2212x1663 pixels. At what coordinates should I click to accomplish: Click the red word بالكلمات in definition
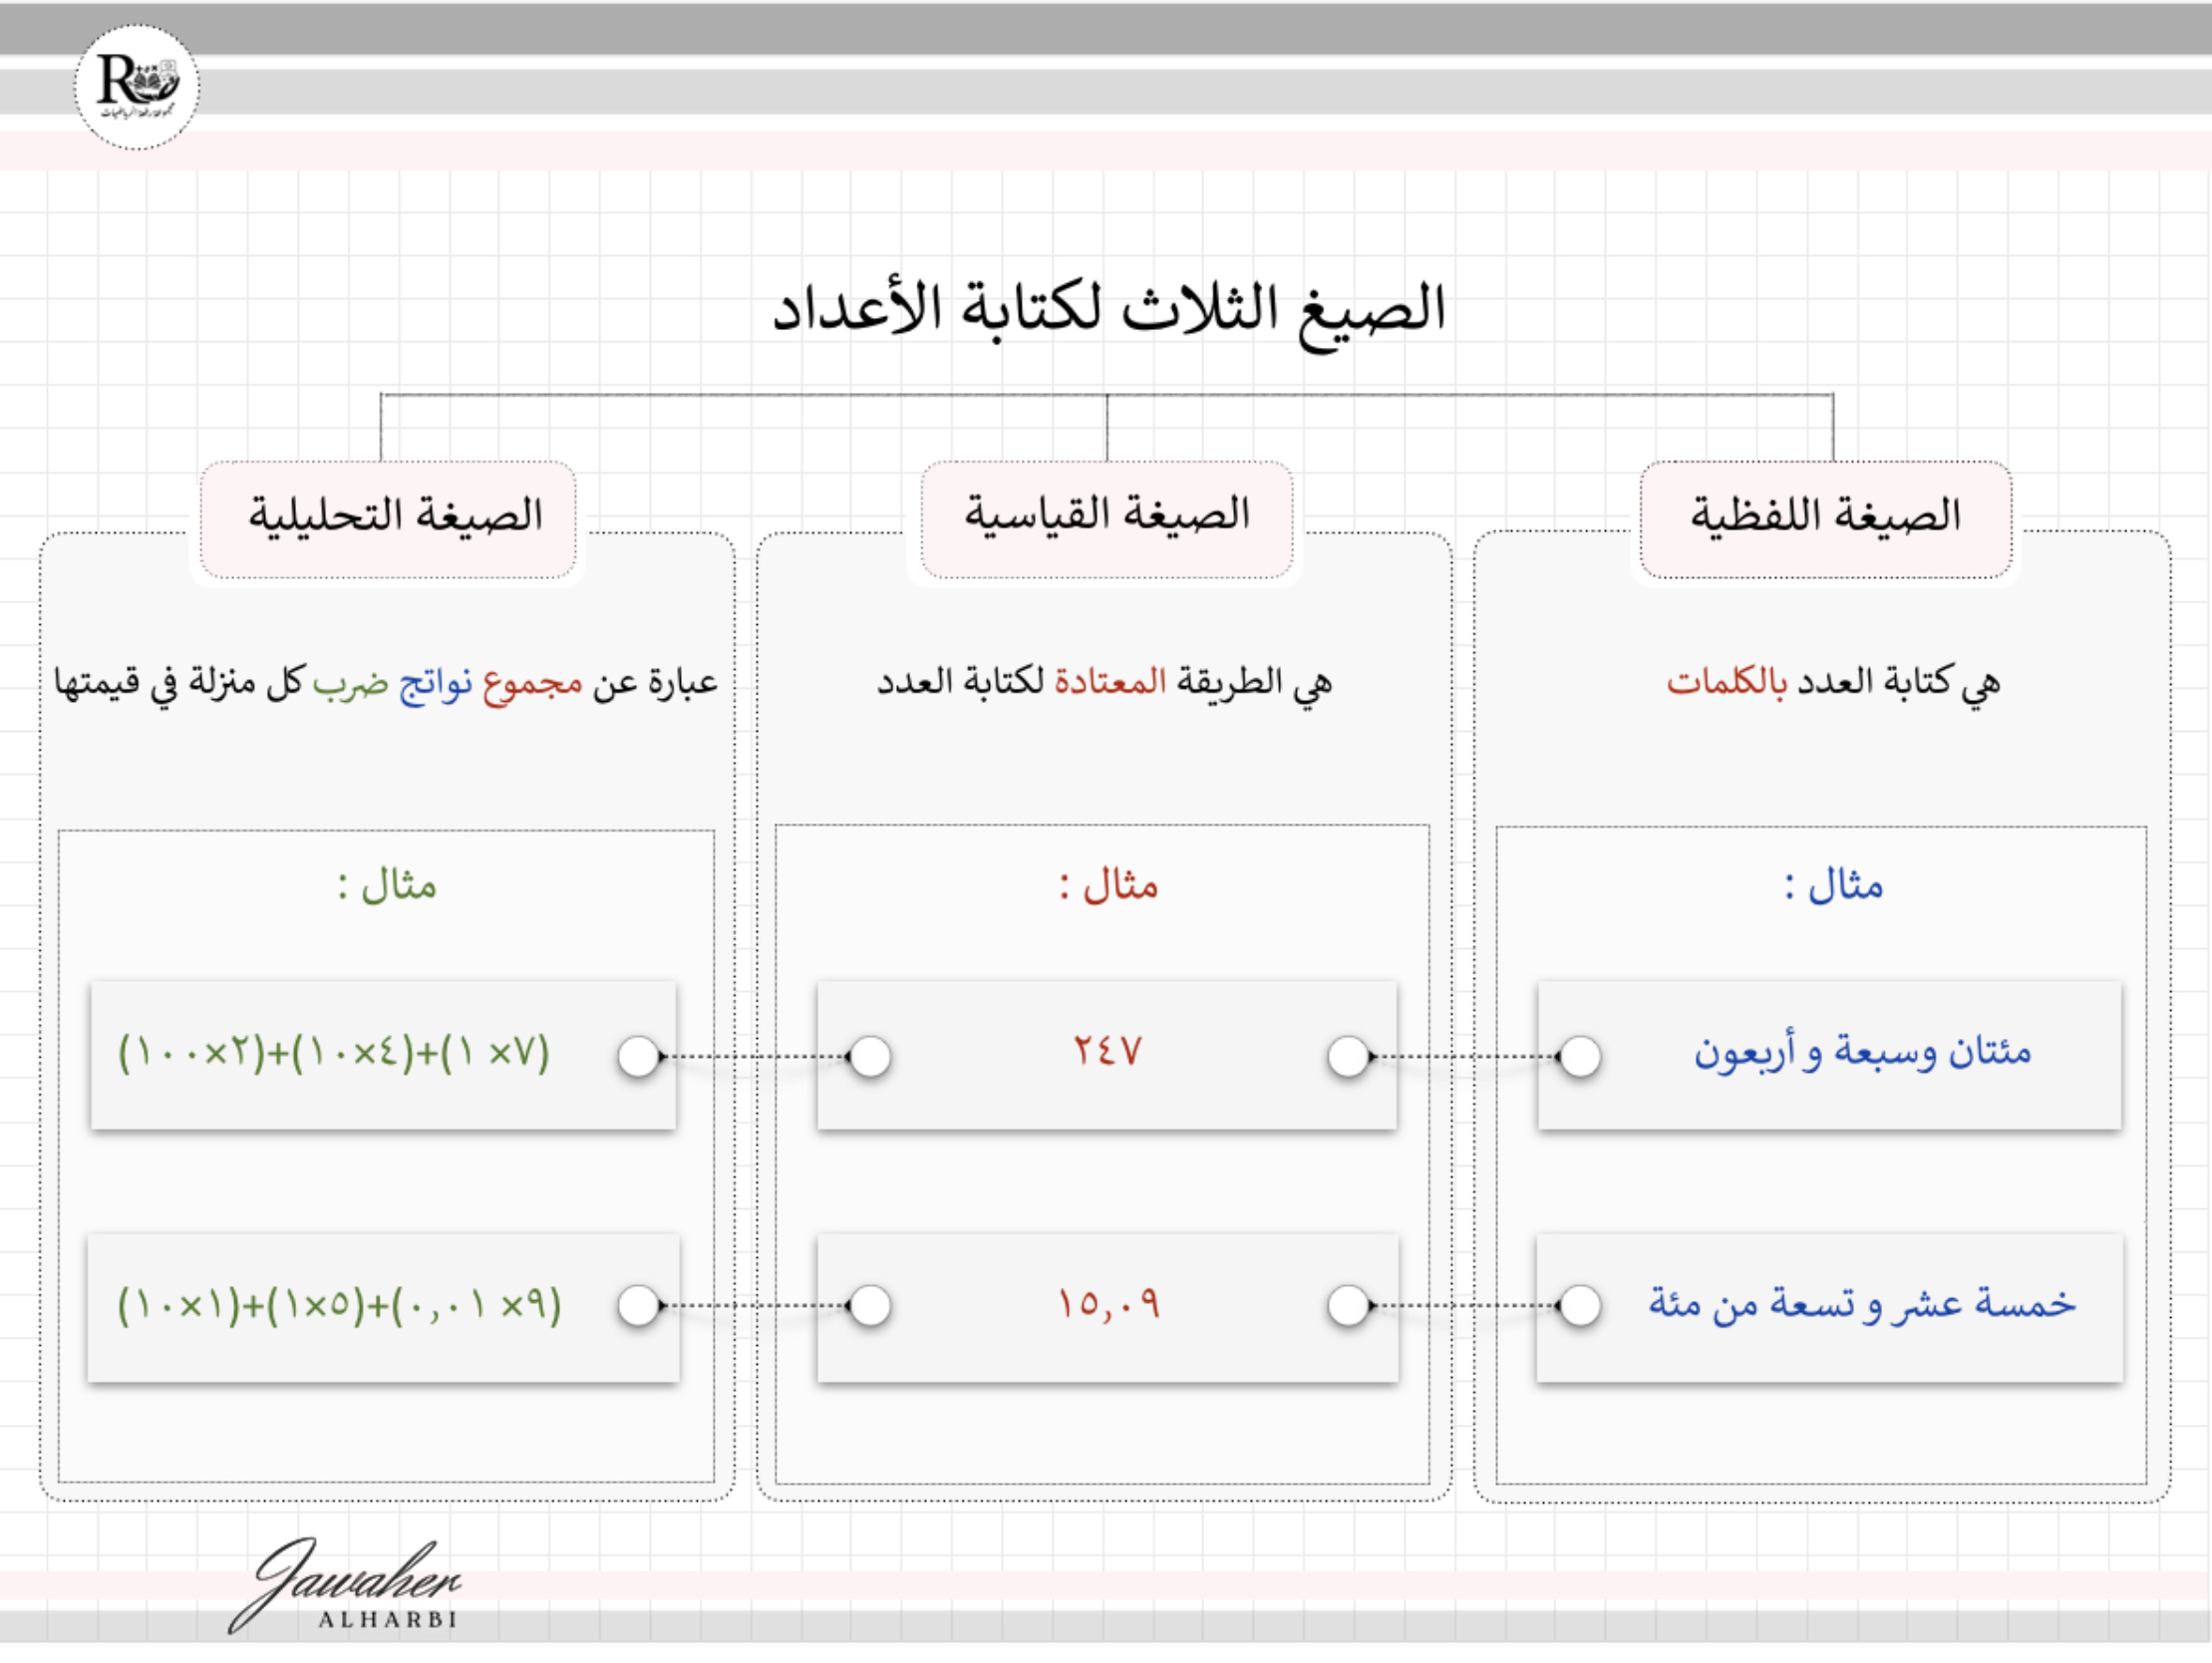click(x=1726, y=683)
